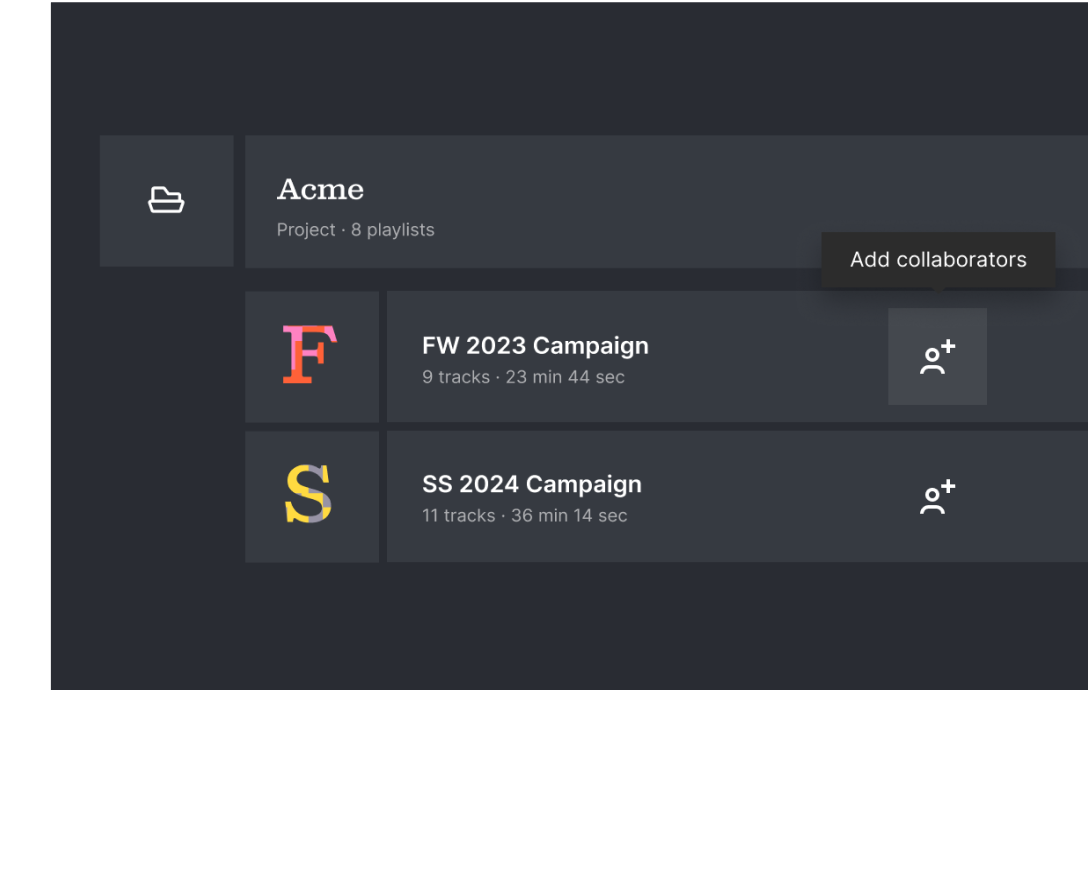Click the "11 tracks · 36 min 14 sec" text
This screenshot has height=876, width=1088.
pos(524,516)
